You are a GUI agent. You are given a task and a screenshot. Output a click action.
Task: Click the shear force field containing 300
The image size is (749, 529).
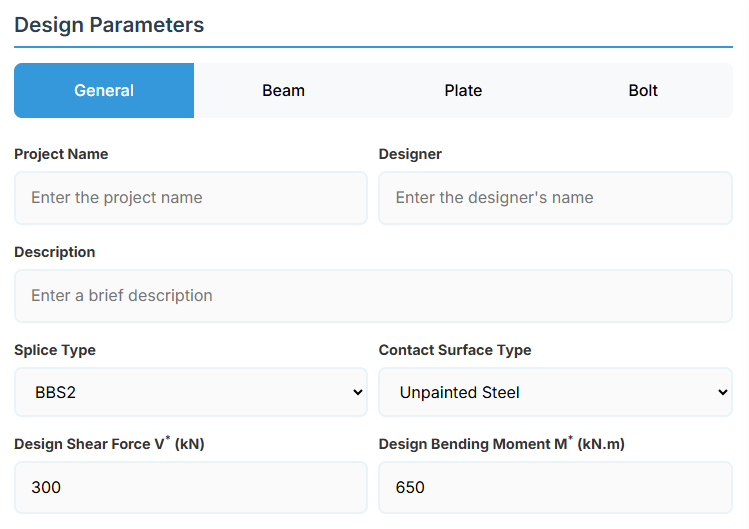click(190, 488)
